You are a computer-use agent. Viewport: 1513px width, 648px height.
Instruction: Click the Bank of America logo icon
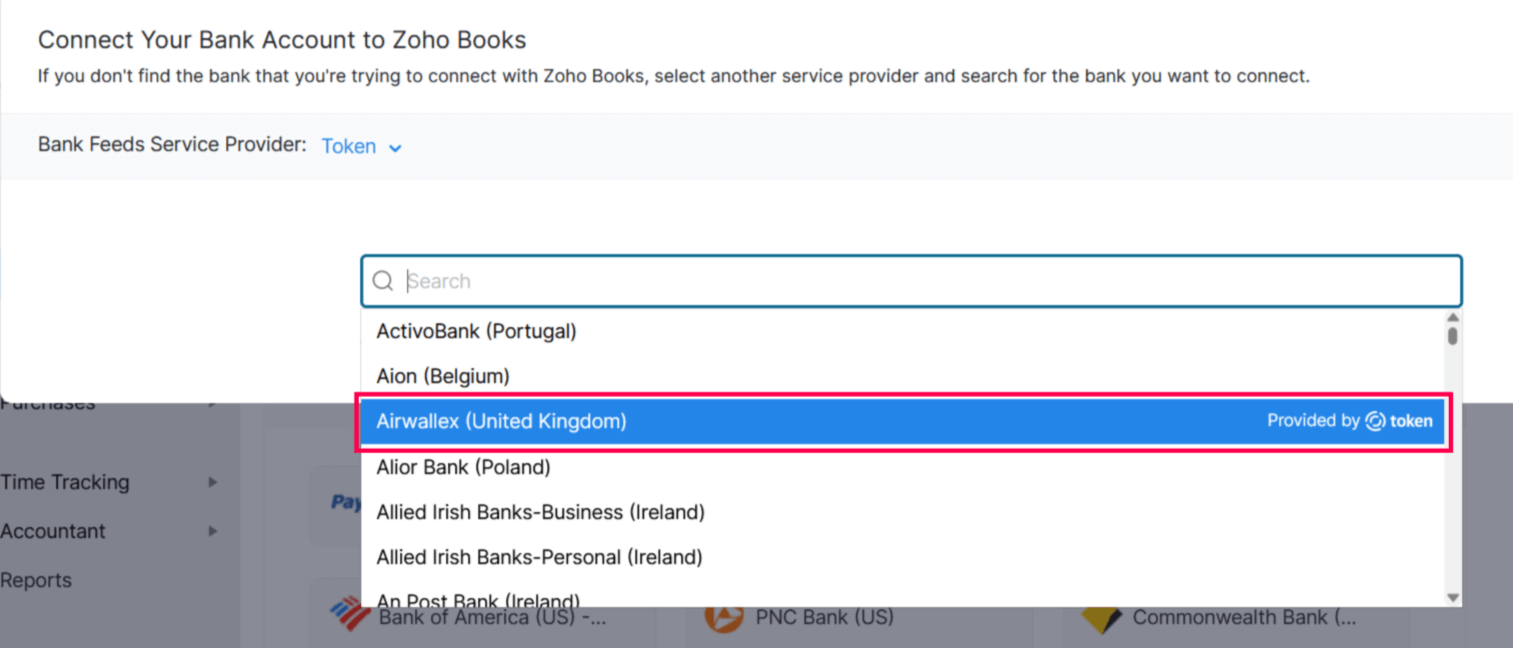[x=350, y=616]
